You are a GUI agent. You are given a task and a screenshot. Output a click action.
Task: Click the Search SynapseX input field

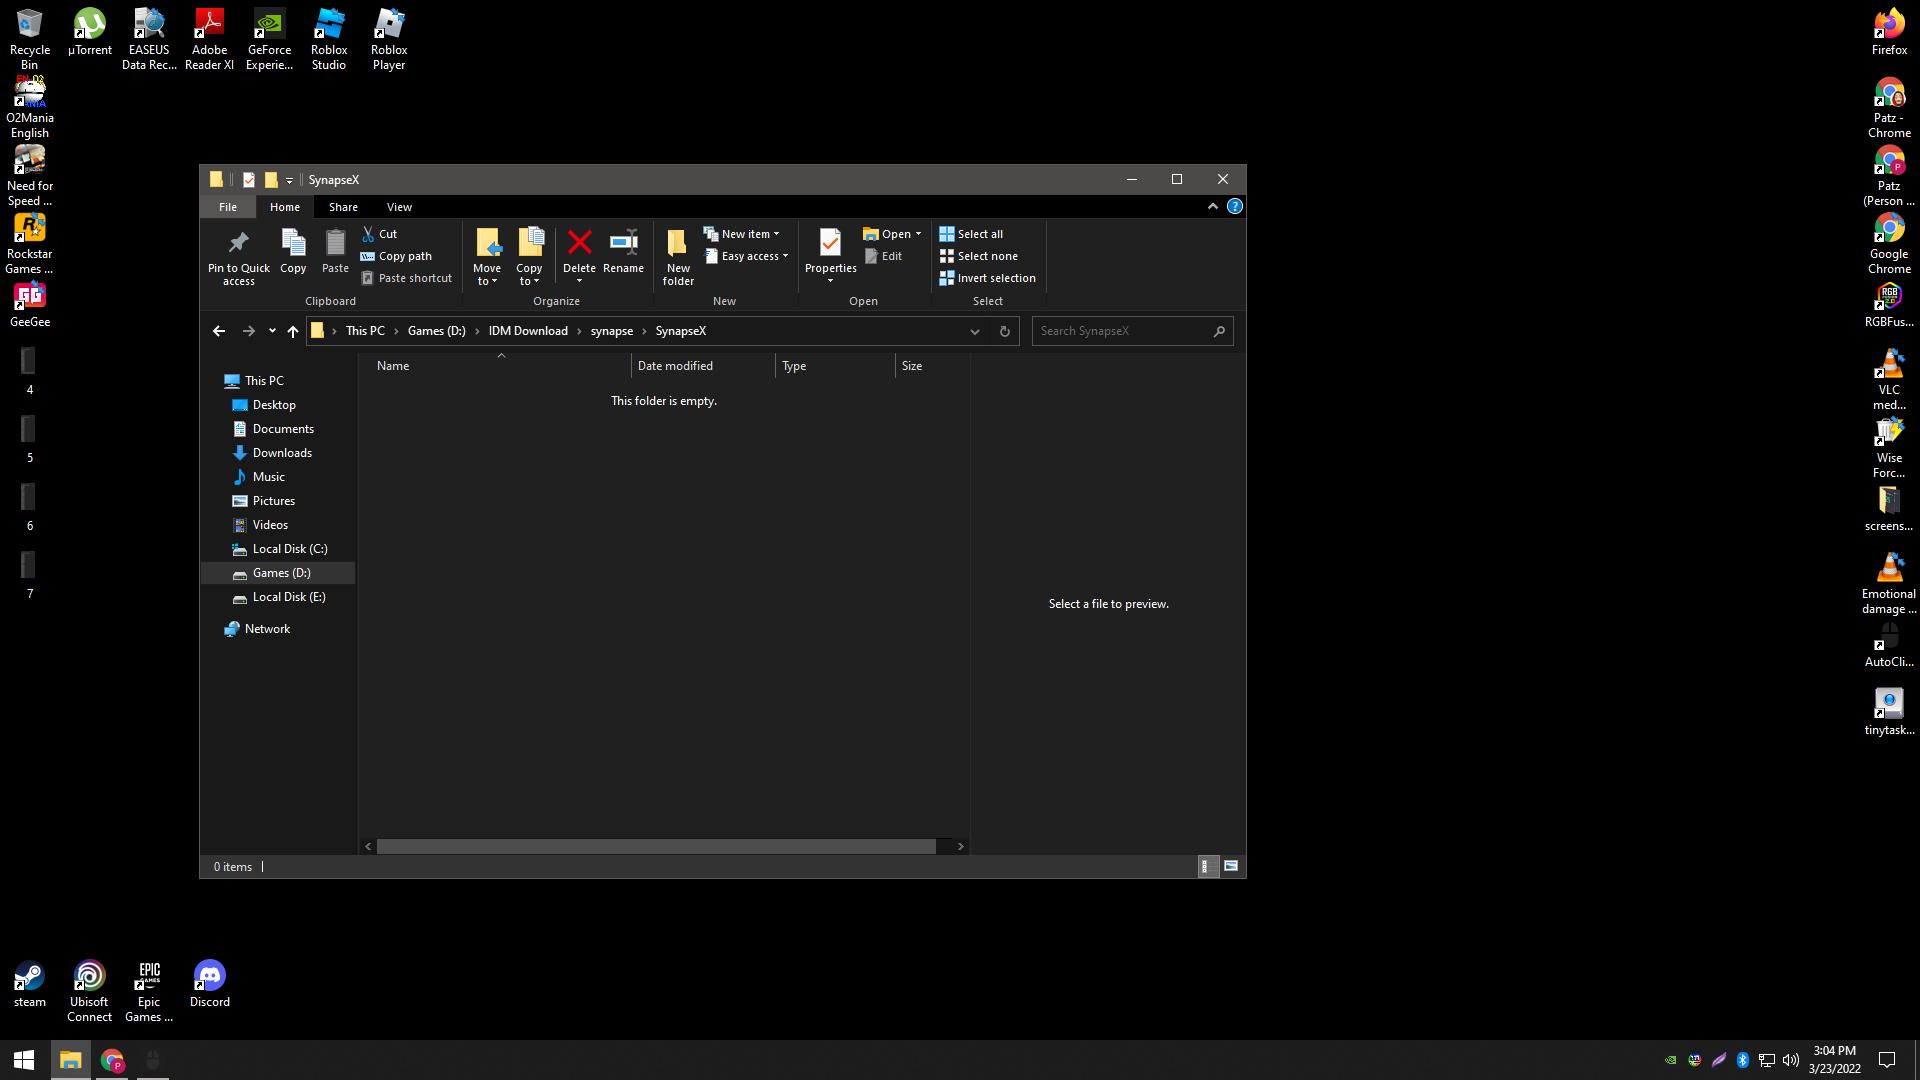click(x=1122, y=331)
